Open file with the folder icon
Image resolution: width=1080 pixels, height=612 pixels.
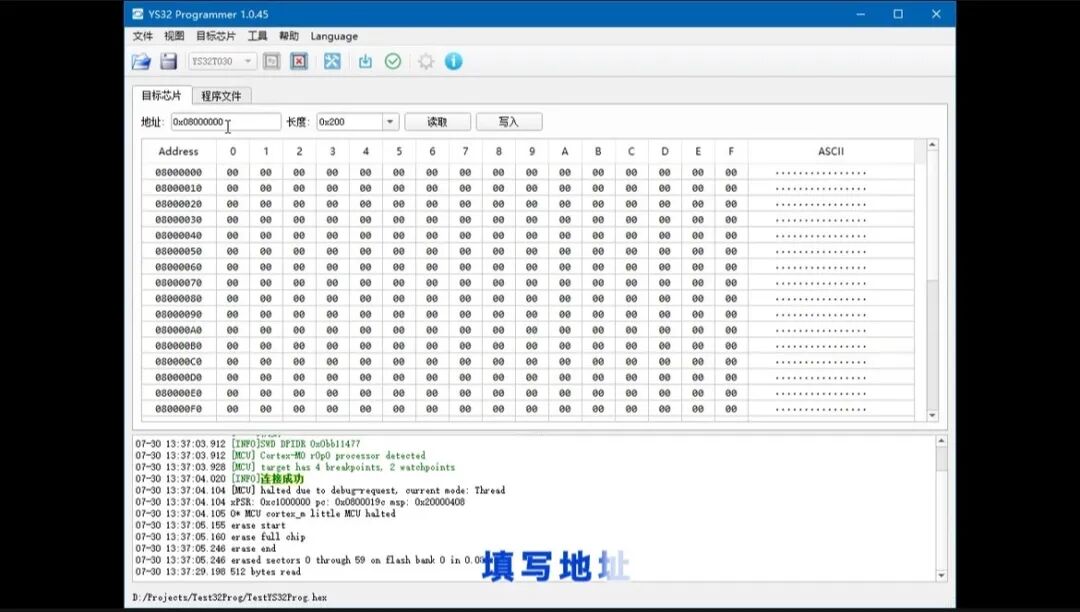(141, 61)
